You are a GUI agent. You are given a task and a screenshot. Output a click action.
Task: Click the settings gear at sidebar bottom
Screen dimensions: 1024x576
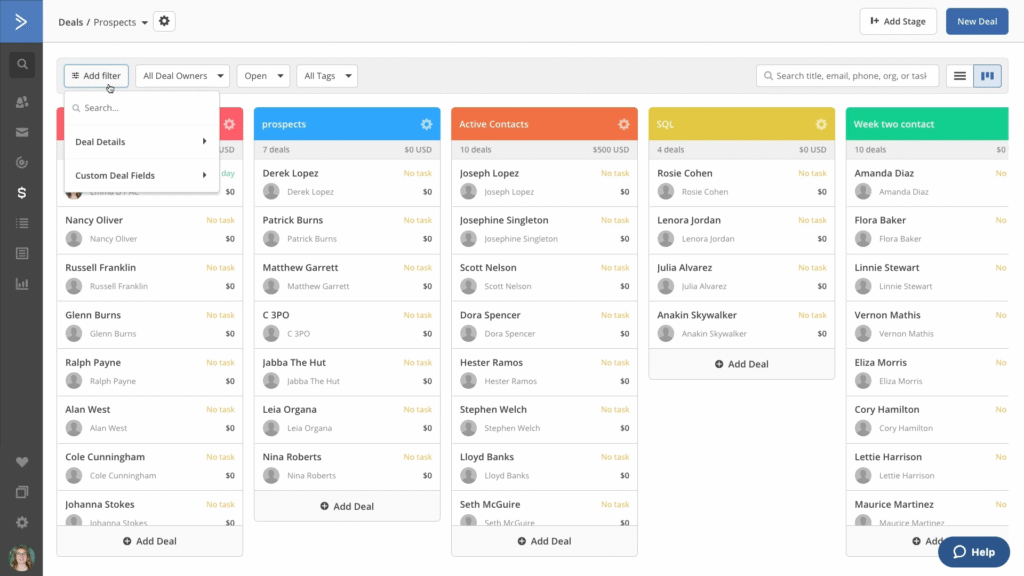21,521
